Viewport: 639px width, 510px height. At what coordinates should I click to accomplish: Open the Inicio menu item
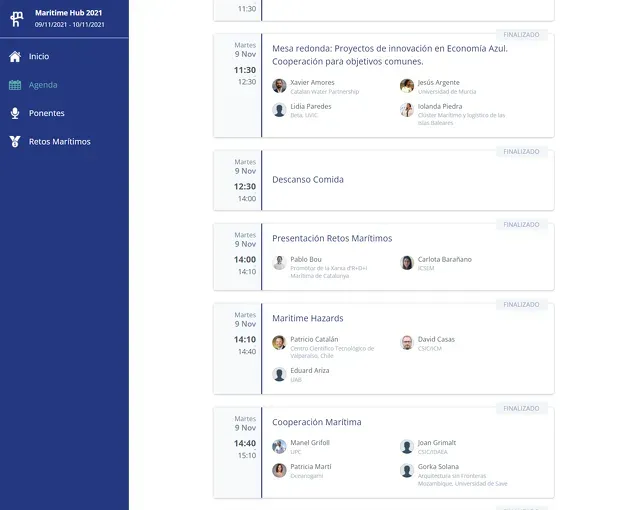click(39, 56)
